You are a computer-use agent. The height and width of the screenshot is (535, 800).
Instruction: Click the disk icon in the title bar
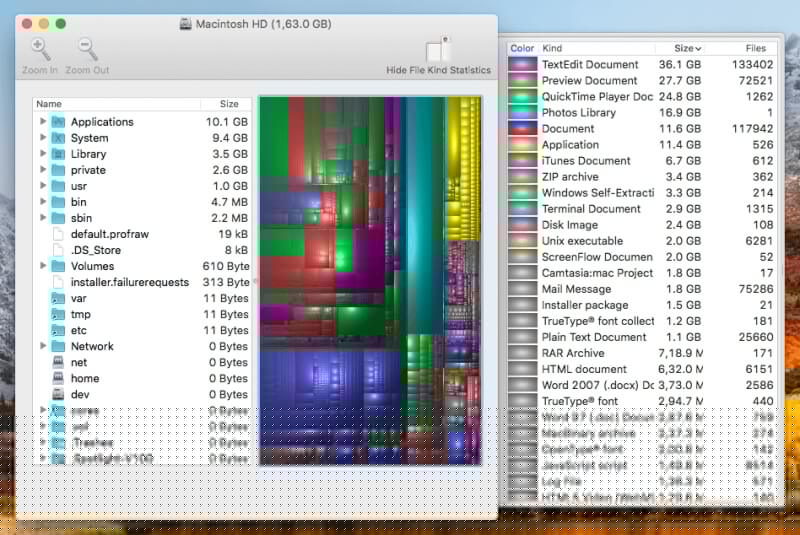coord(187,24)
